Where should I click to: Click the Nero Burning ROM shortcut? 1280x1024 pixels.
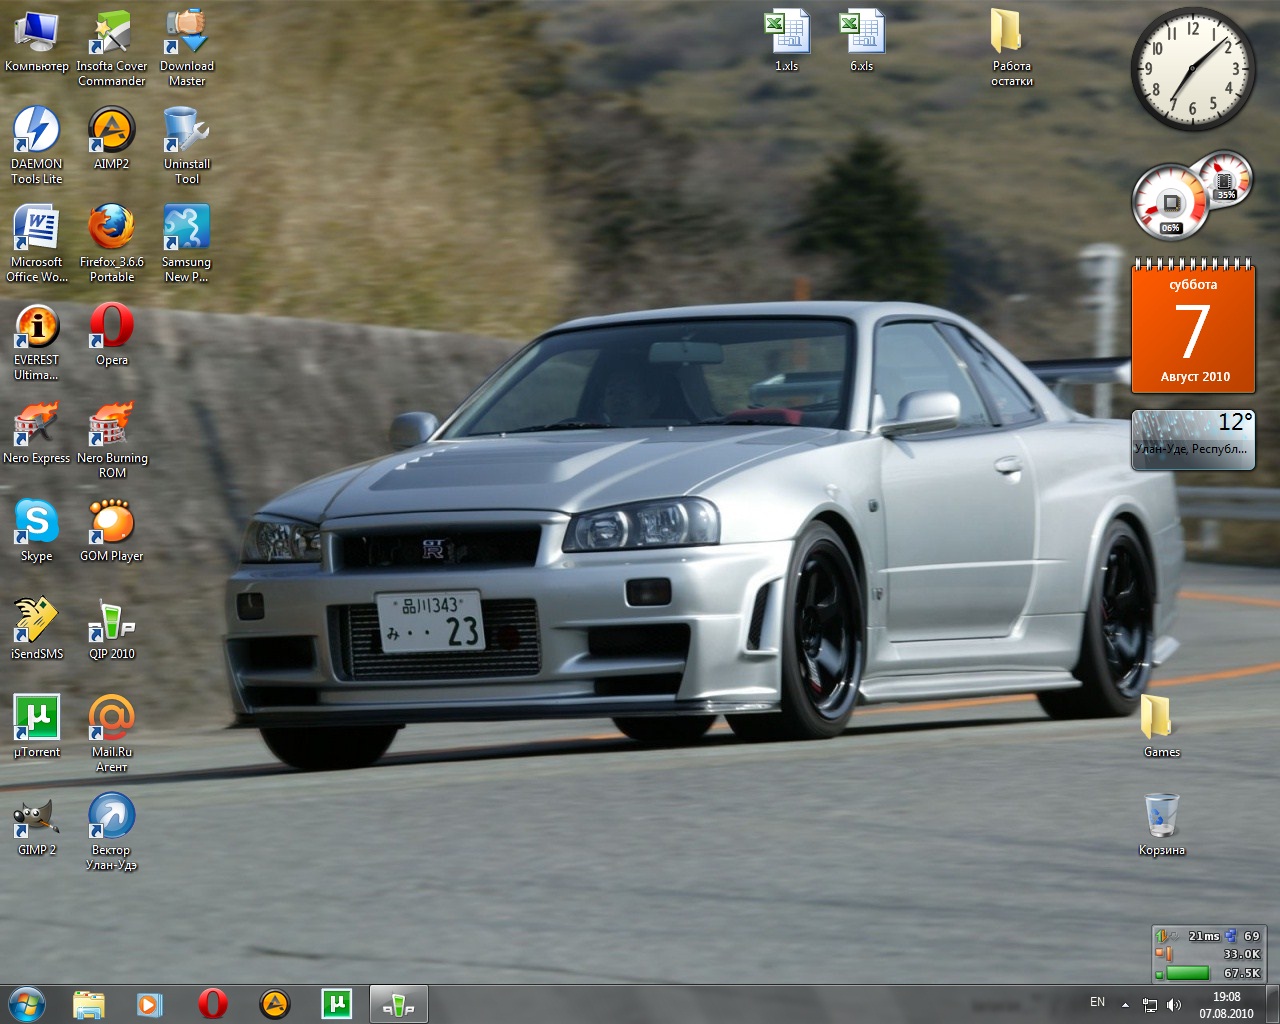pos(111,425)
